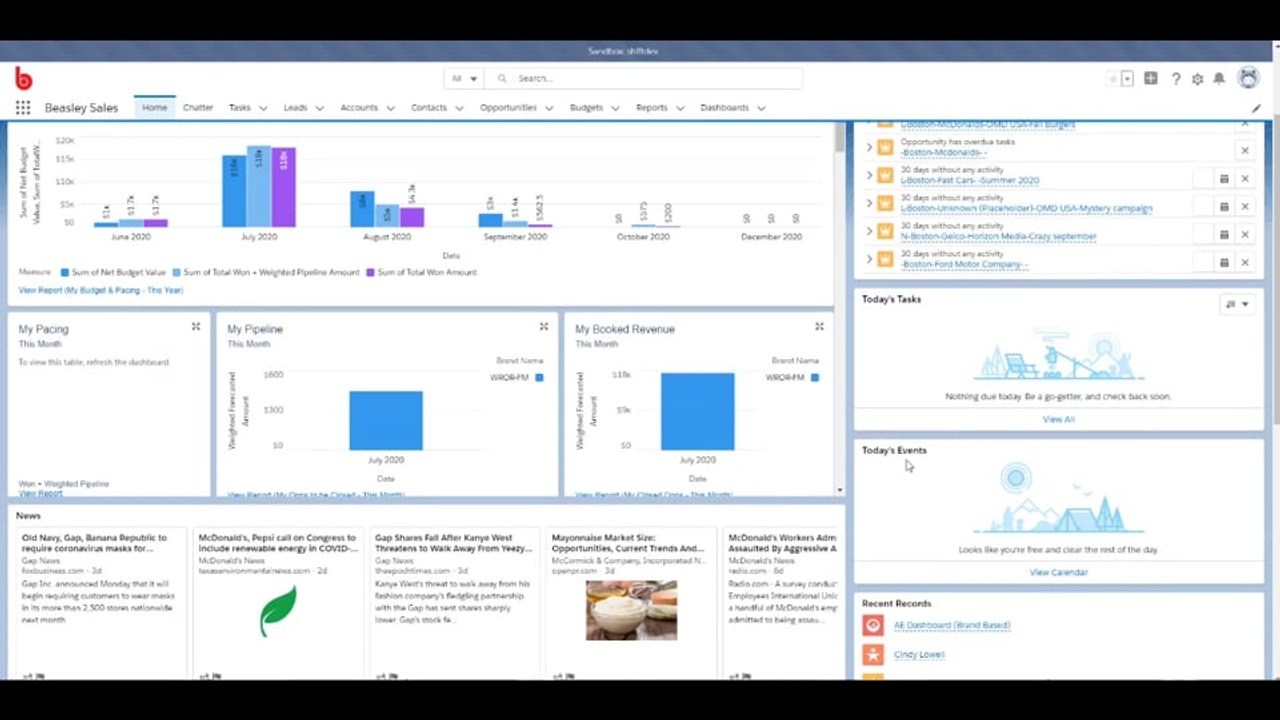Screen dimensions: 1280x720
Task: Open the search scope All dropdown
Action: point(465,78)
